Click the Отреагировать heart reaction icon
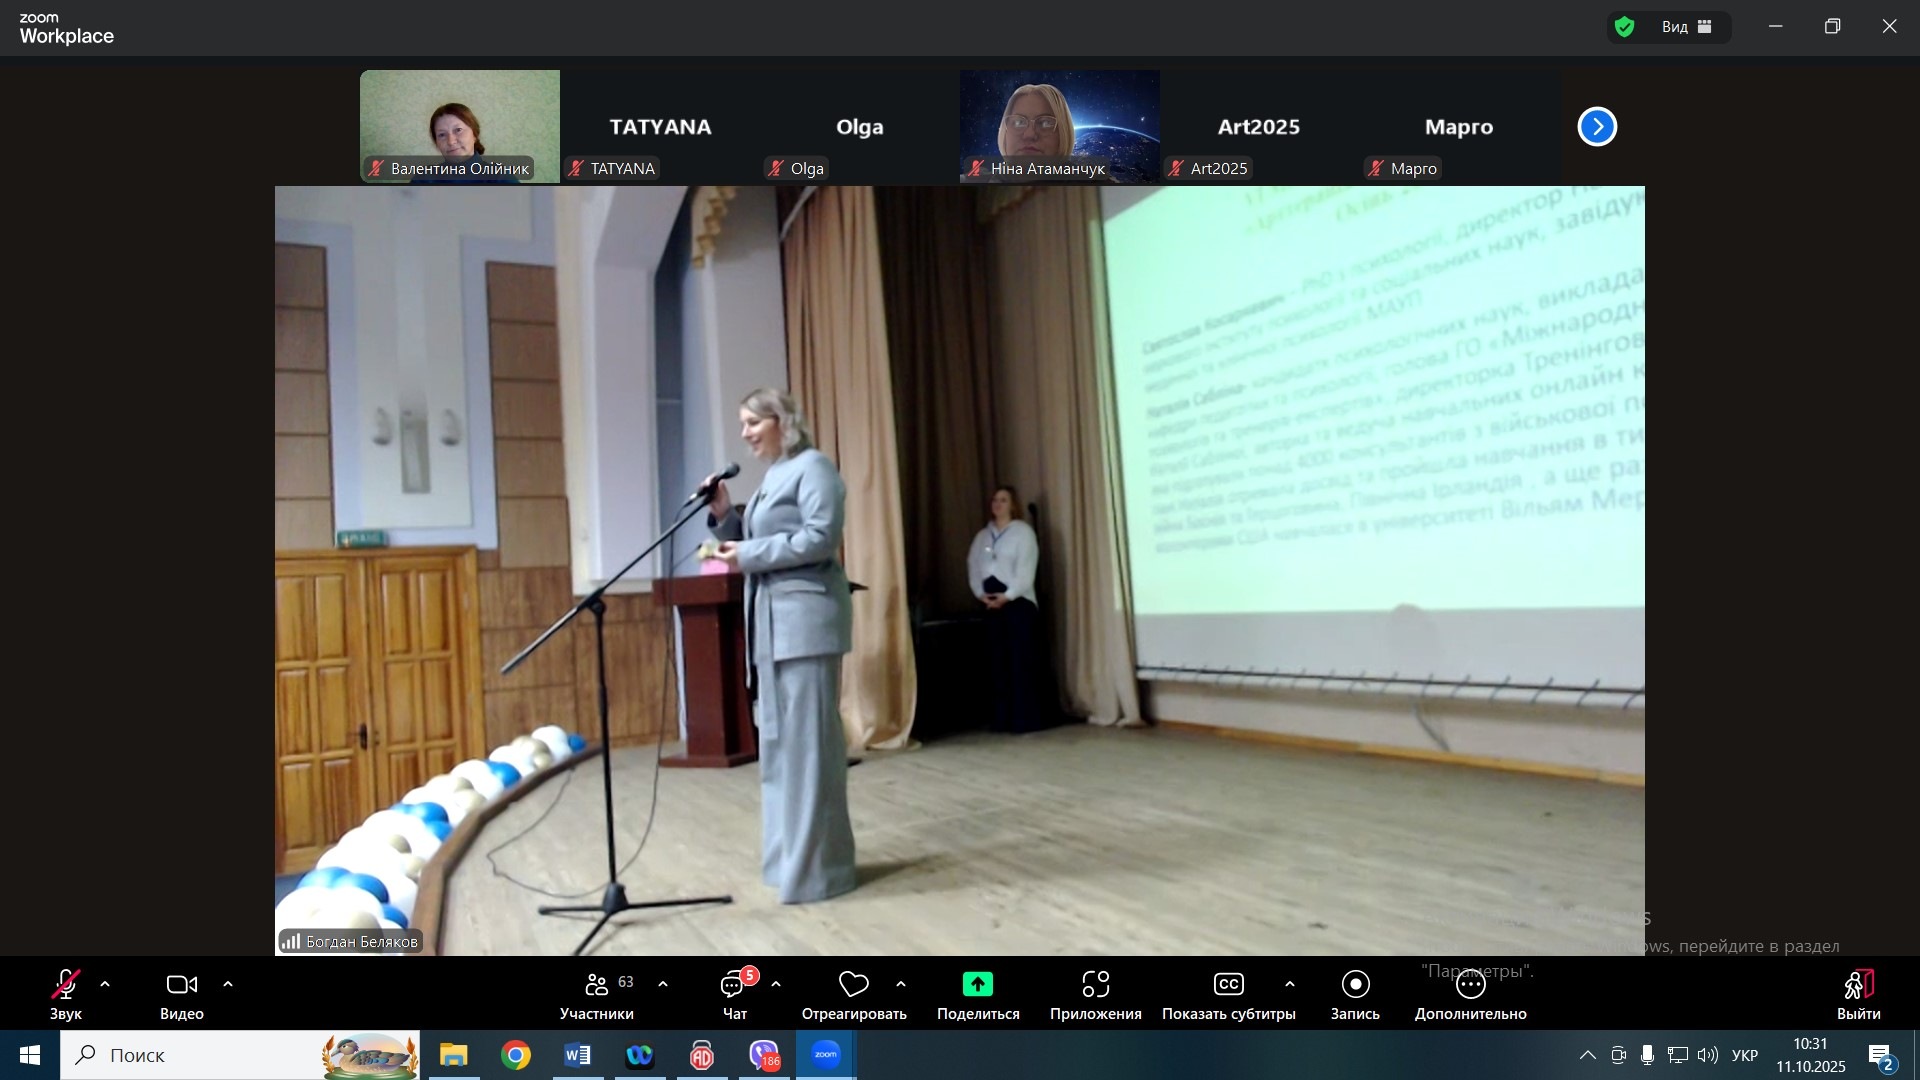This screenshot has width=1920, height=1080. 853,985
